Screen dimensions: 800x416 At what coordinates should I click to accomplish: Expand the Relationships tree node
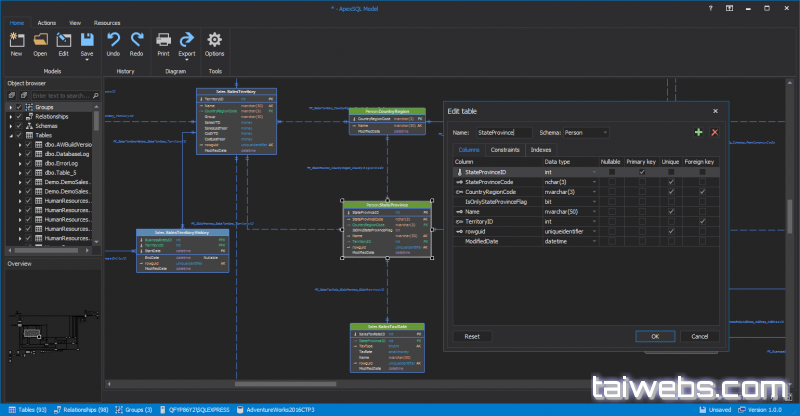coord(11,116)
